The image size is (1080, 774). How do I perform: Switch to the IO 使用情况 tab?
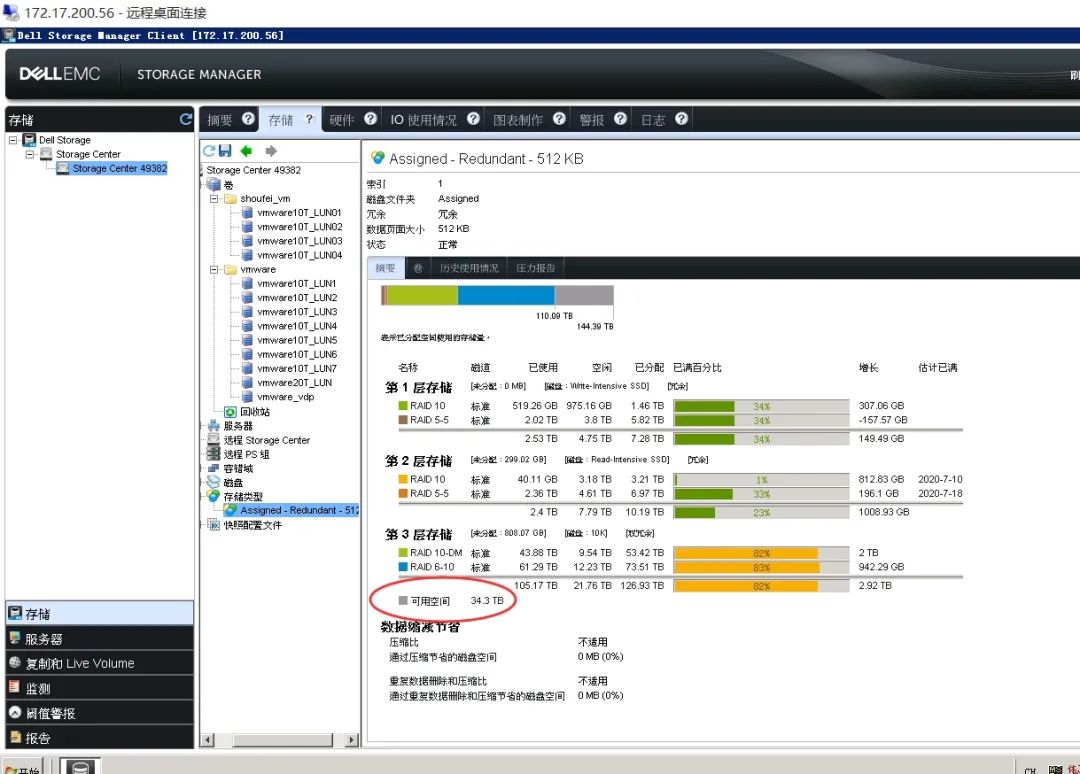point(424,120)
